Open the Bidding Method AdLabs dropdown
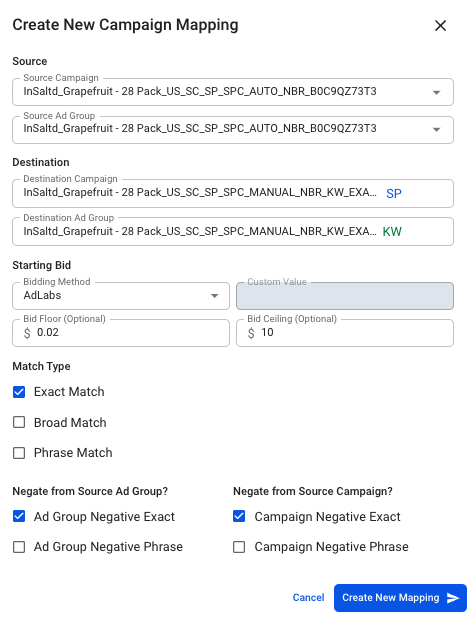Screen dimensions: 471x617 pos(121,296)
